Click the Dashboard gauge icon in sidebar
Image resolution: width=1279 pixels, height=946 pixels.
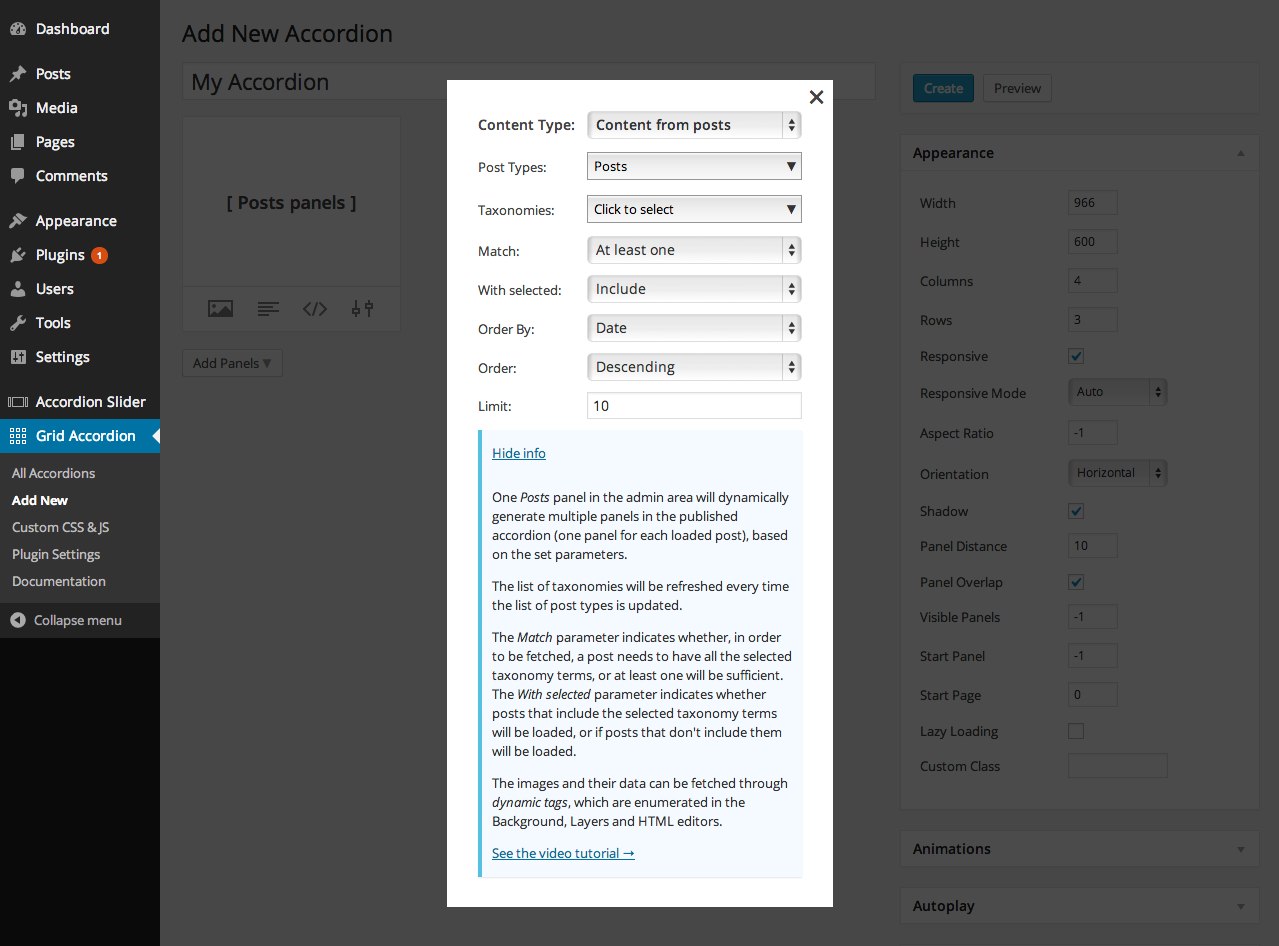point(17,29)
